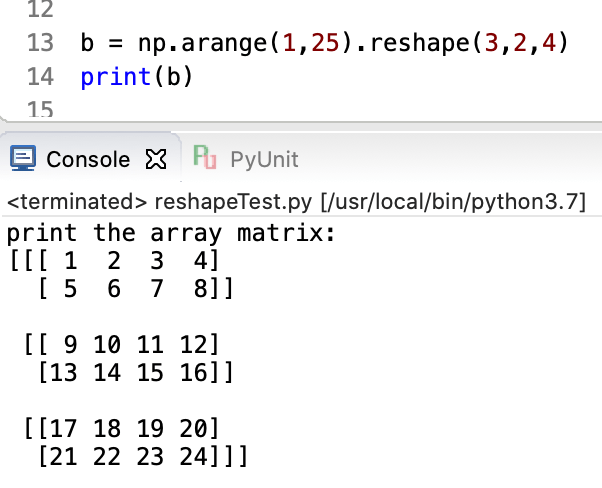This screenshot has height=488, width=602.
Task: Click line number 12 in the gutter
Action: [40, 11]
